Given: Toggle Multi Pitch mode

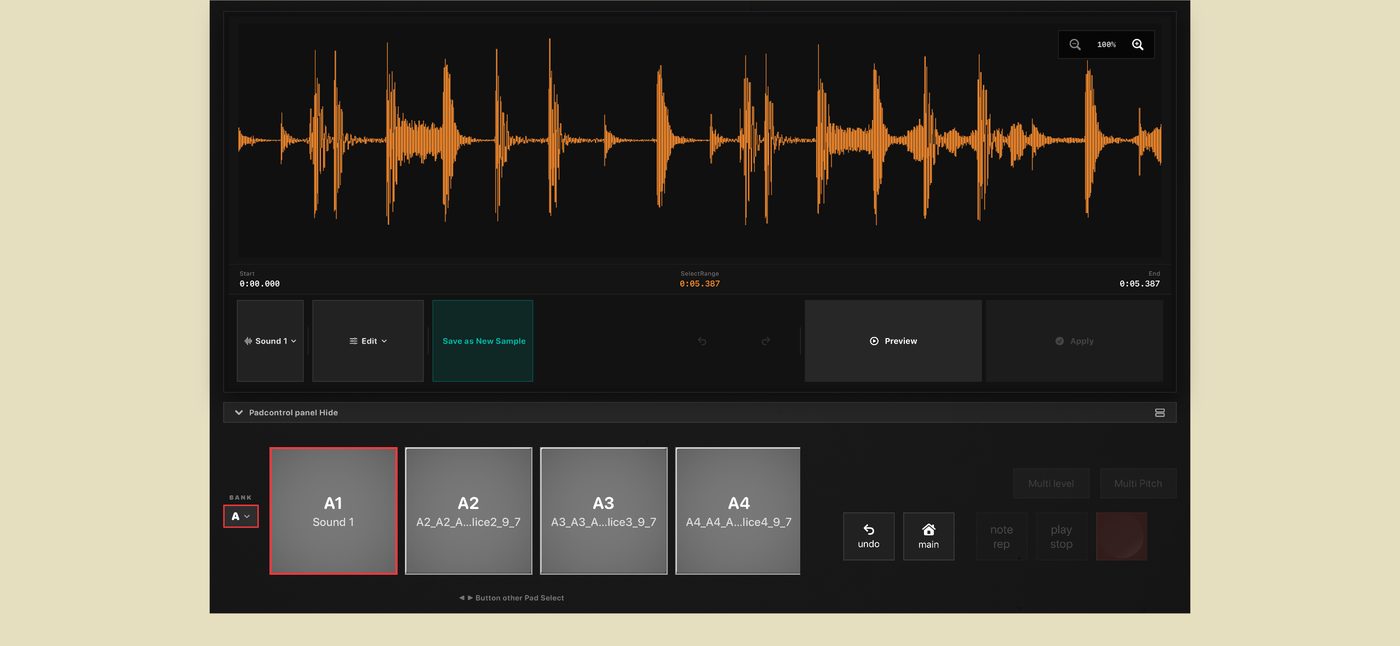Looking at the screenshot, I should (1138, 483).
